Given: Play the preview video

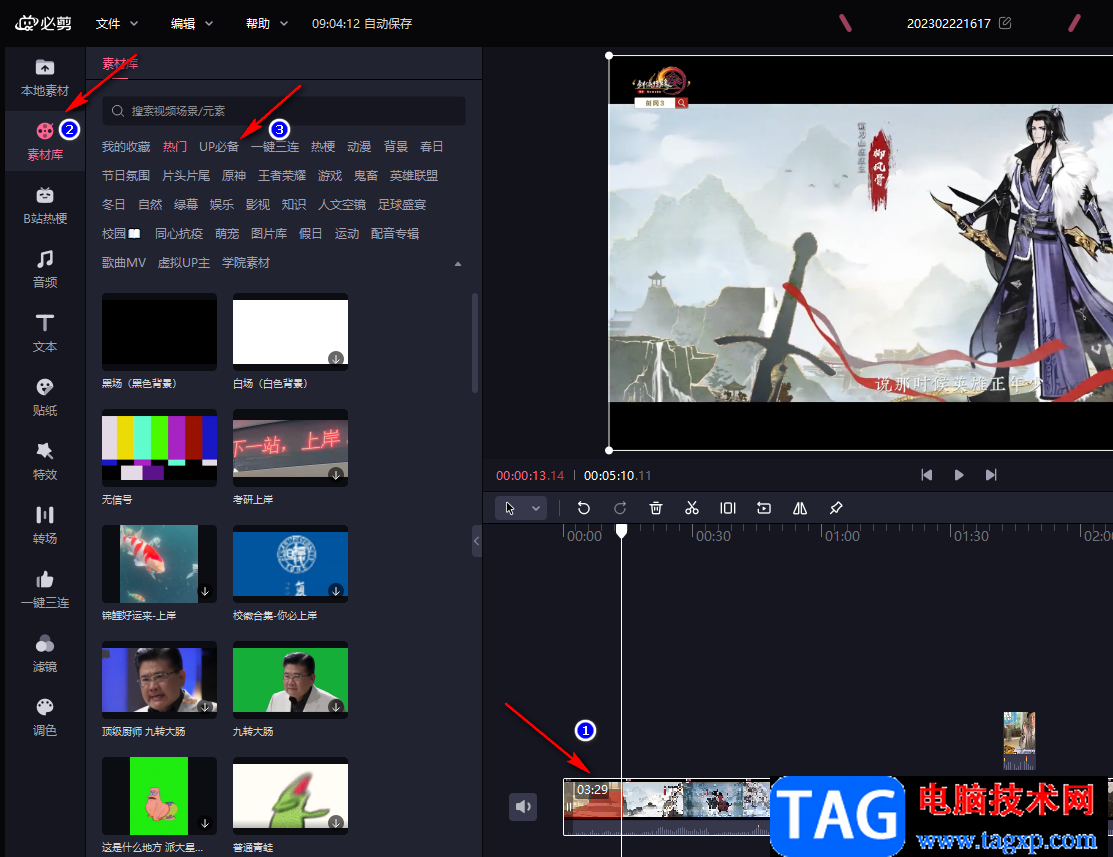Looking at the screenshot, I should (x=959, y=475).
